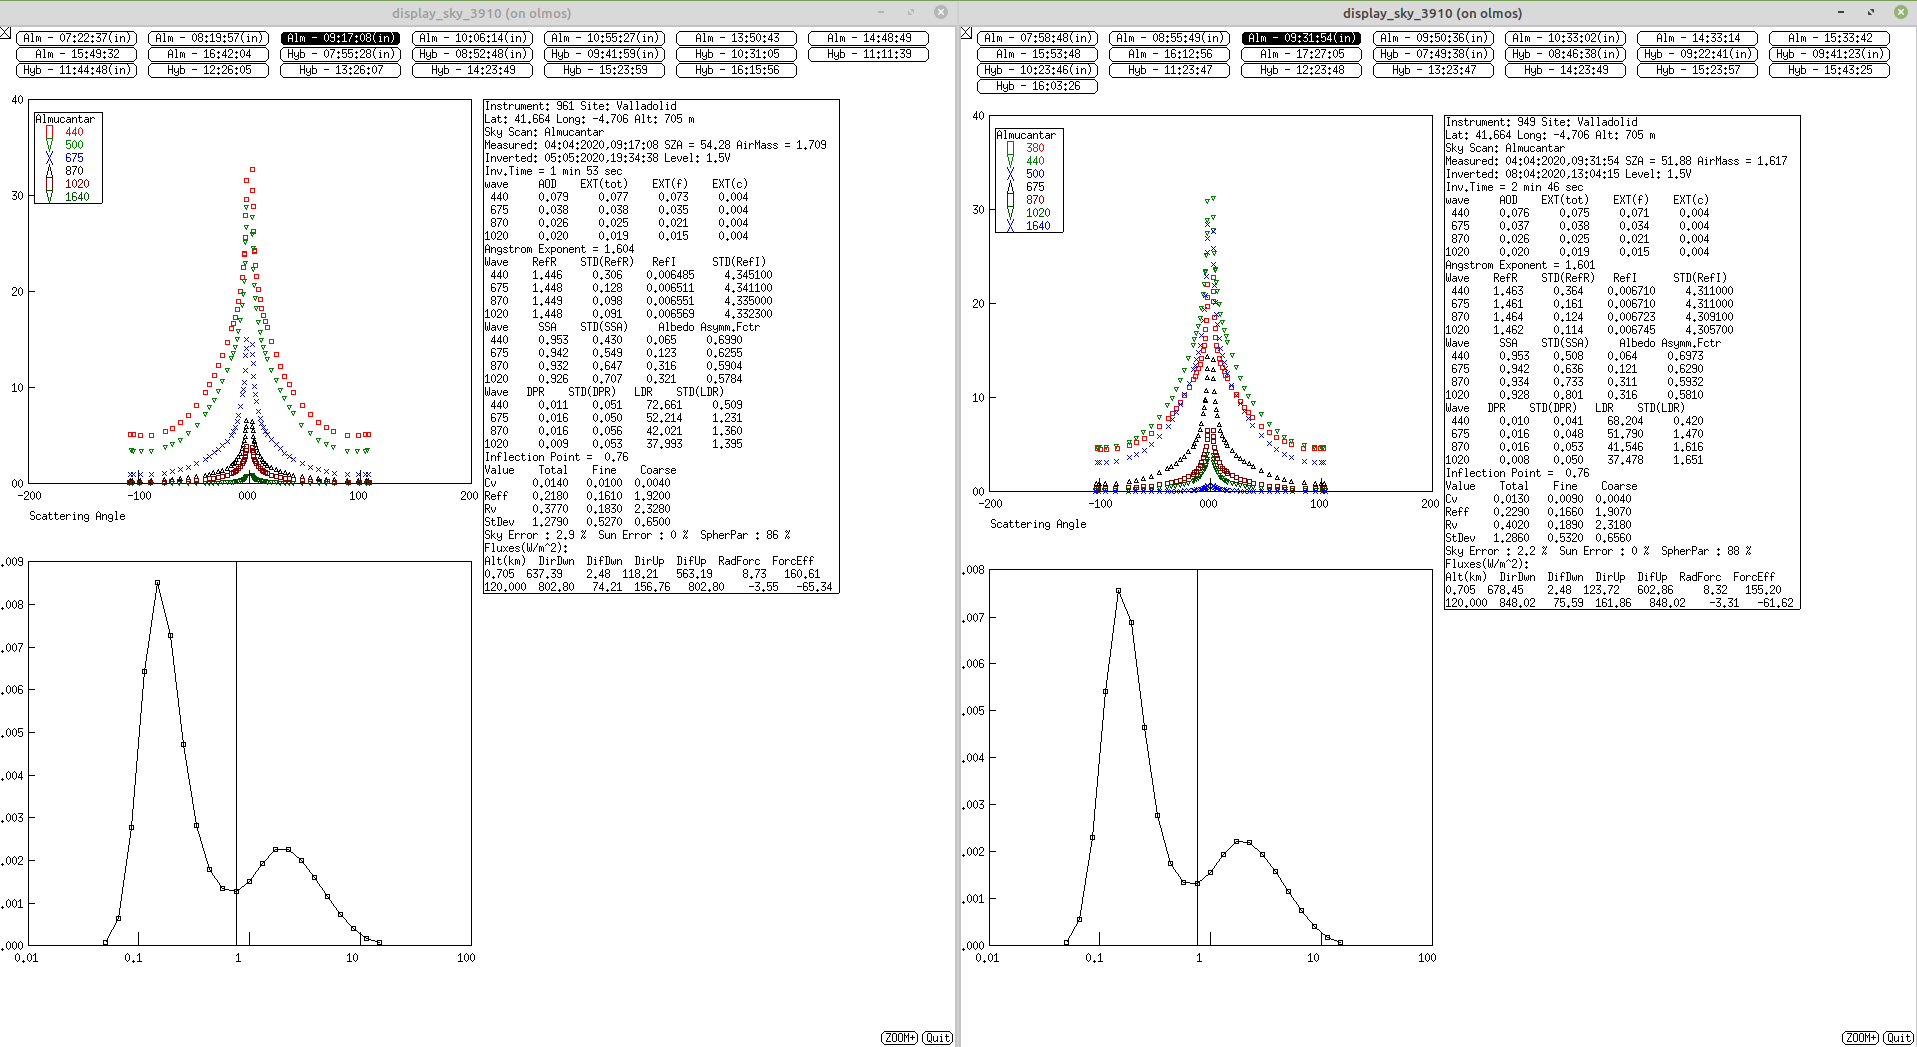Image resolution: width=1917 pixels, height=1047 pixels.
Task: Restore the left display_sky_3910 window
Action: click(x=910, y=12)
